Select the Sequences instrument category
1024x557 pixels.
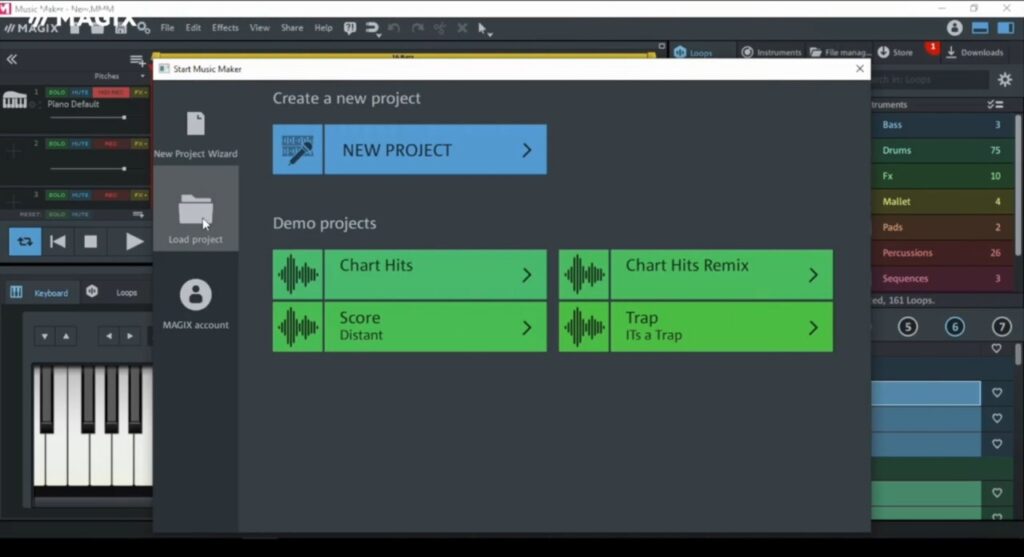942,278
